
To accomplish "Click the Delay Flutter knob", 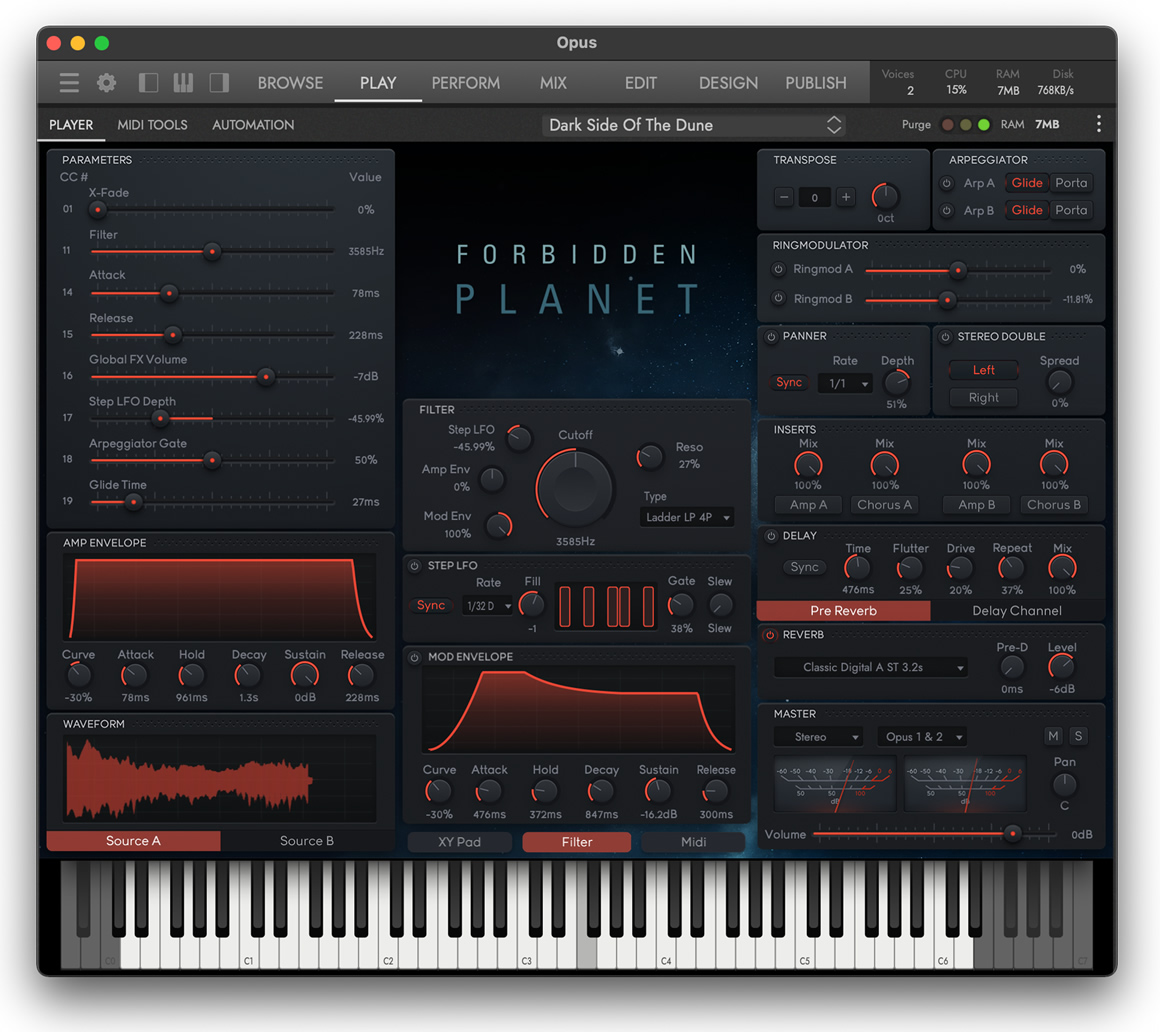I will click(910, 569).
